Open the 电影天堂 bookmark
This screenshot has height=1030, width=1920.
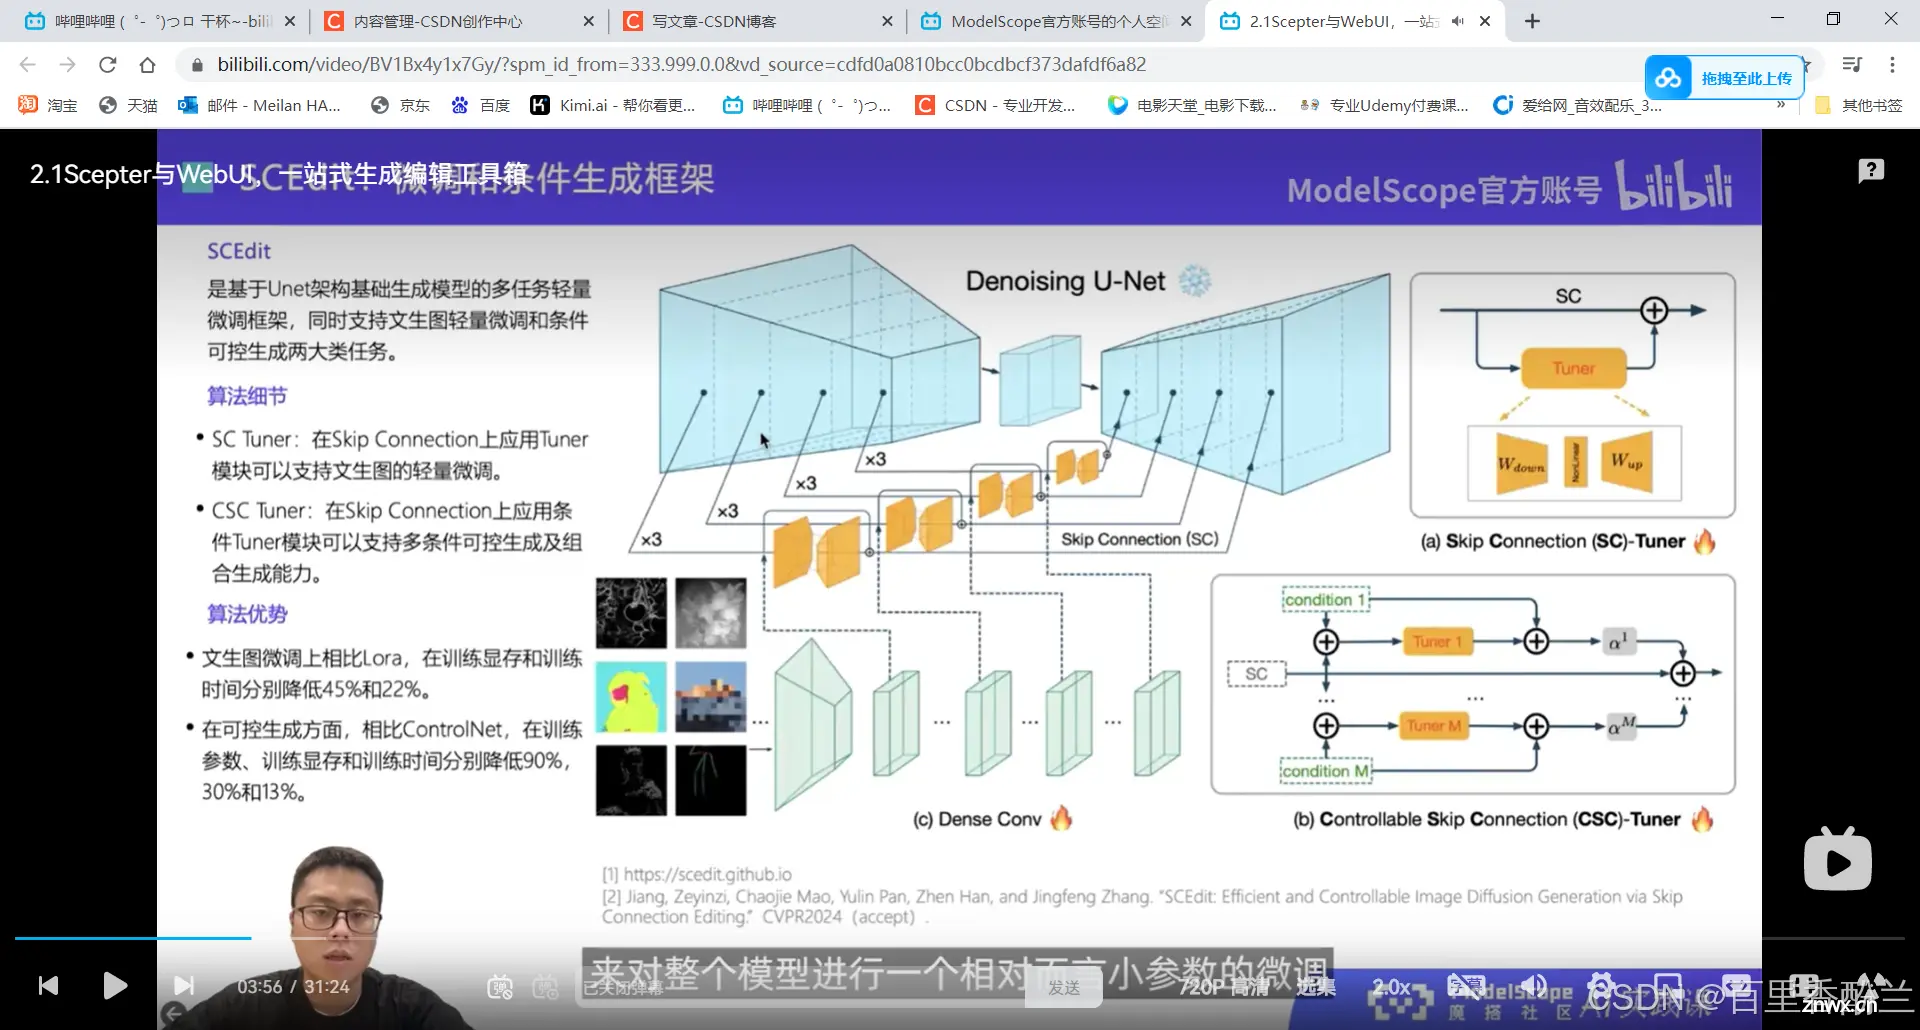click(x=1192, y=105)
